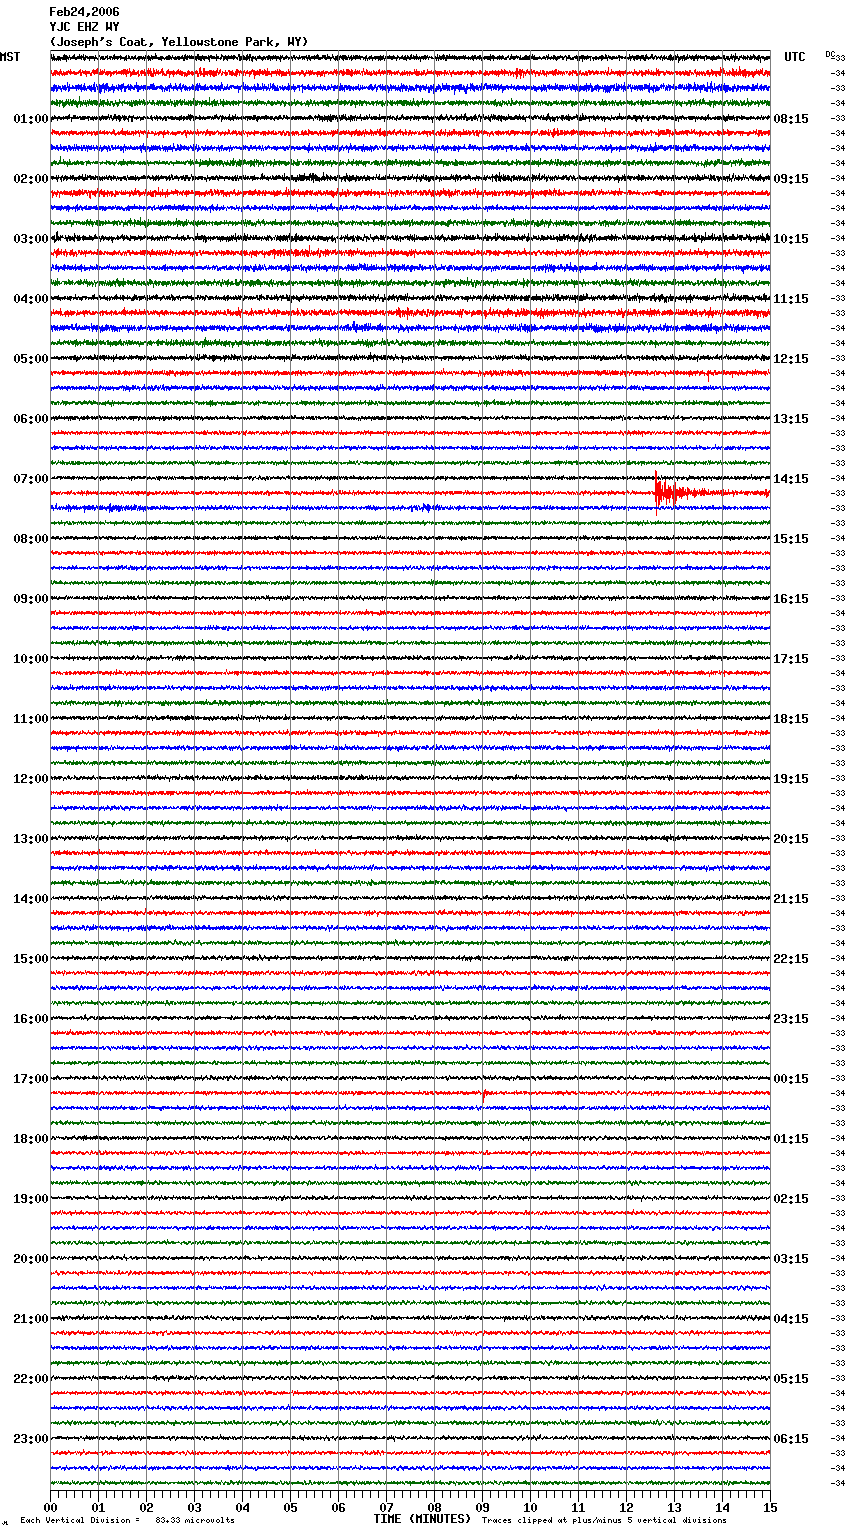Select the 02:00 MST time label
The width and height of the screenshot is (850, 1534).
tap(31, 179)
